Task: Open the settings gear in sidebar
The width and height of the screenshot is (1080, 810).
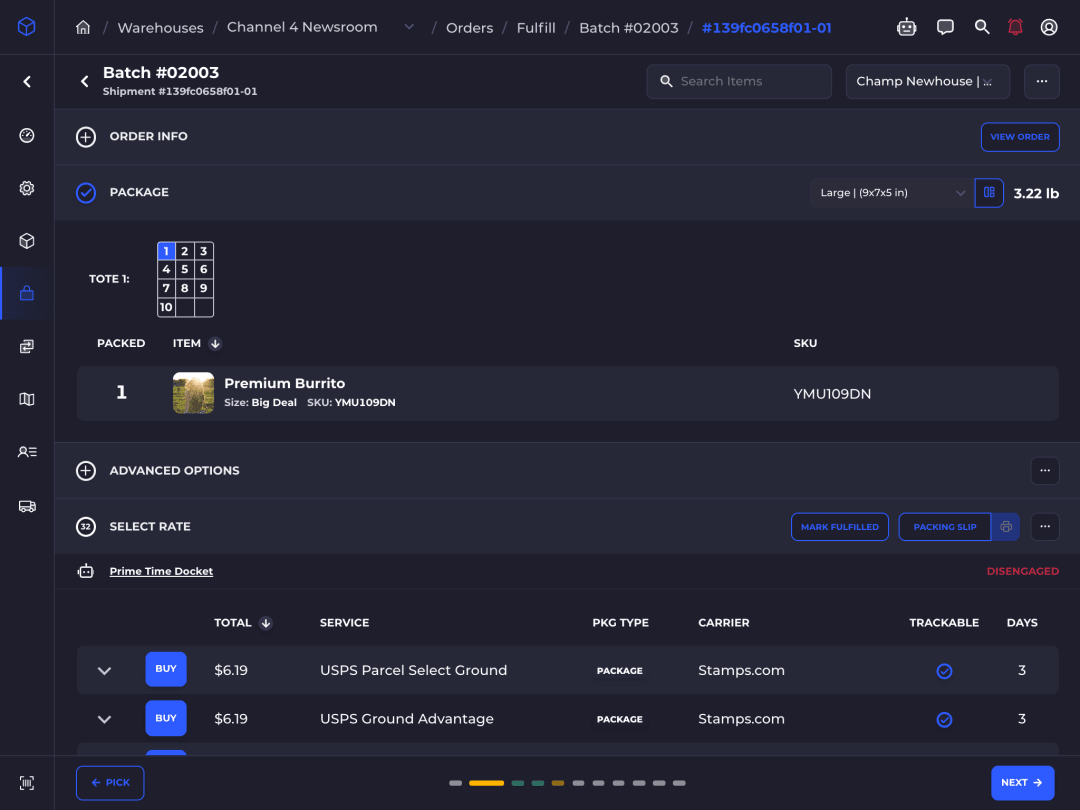Action: tap(27, 188)
